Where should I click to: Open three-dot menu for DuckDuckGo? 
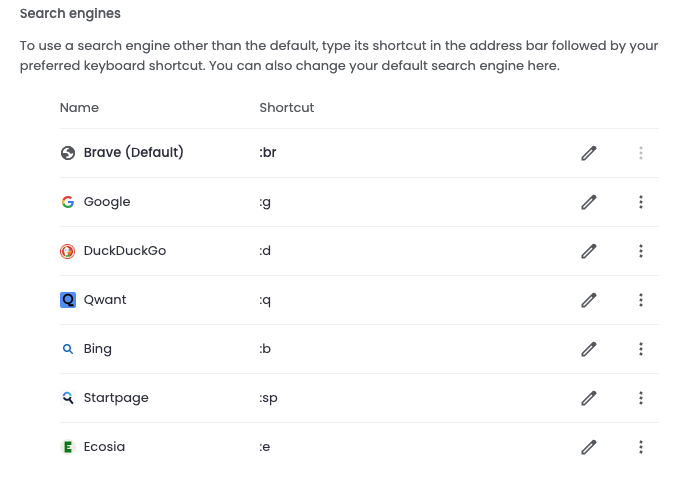641,251
